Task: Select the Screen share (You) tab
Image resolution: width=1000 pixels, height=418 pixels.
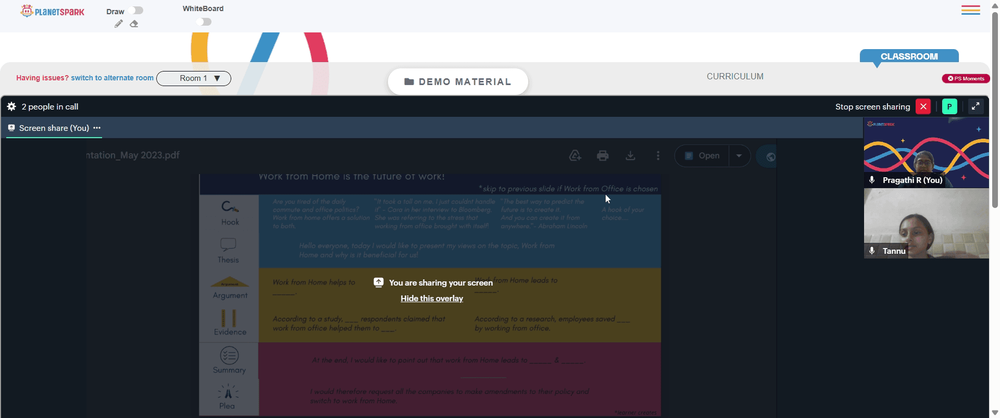Action: [x=54, y=128]
